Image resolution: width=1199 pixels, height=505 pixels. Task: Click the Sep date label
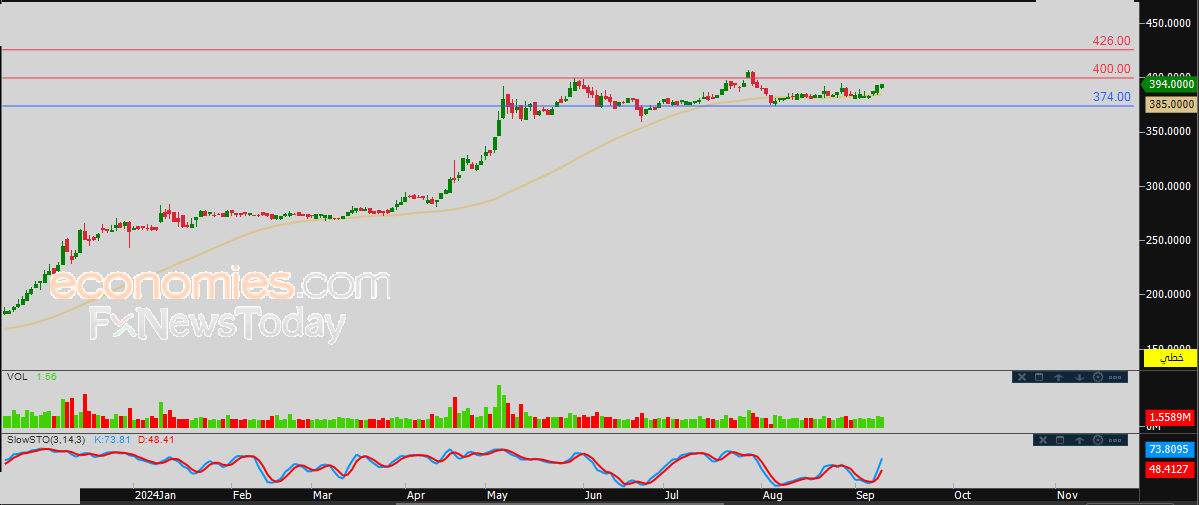click(866, 496)
